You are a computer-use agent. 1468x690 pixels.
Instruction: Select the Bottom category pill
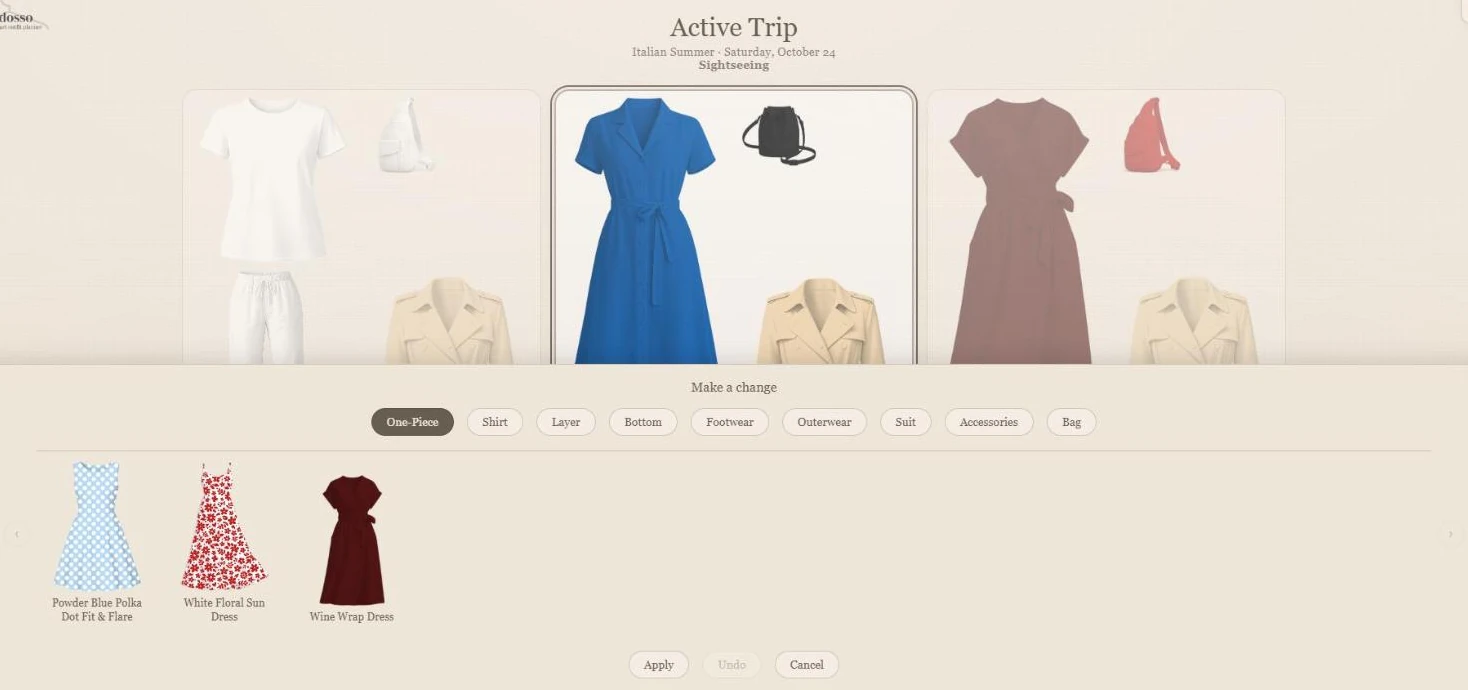coord(643,422)
